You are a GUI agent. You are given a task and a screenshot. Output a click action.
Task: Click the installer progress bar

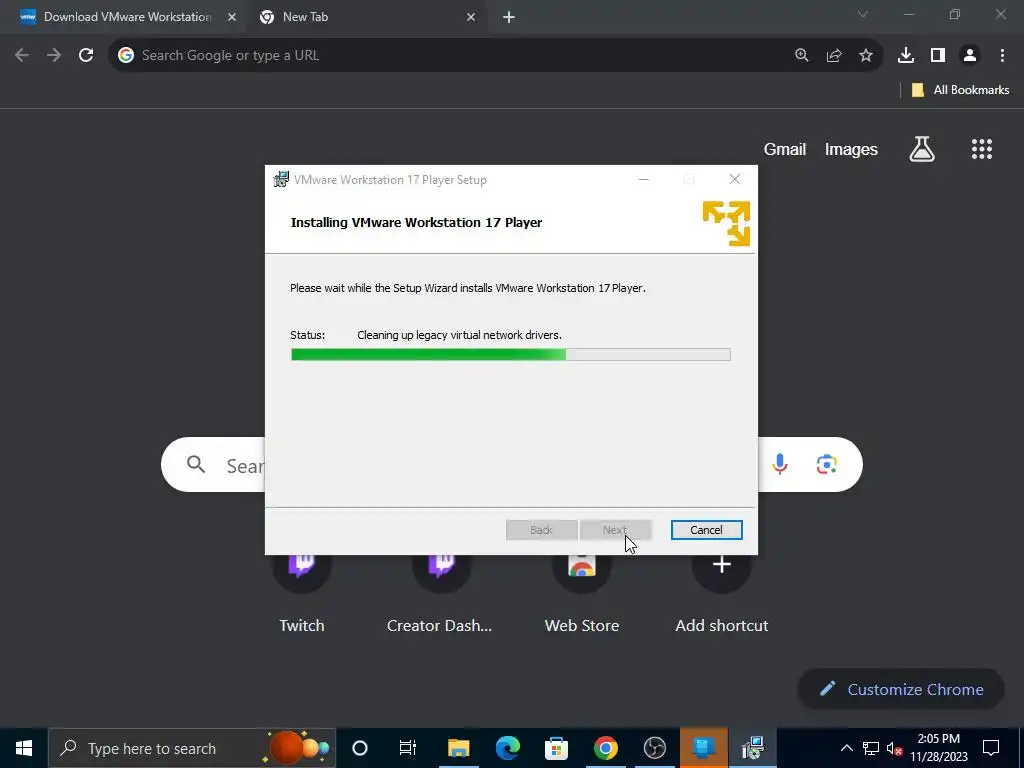click(511, 355)
